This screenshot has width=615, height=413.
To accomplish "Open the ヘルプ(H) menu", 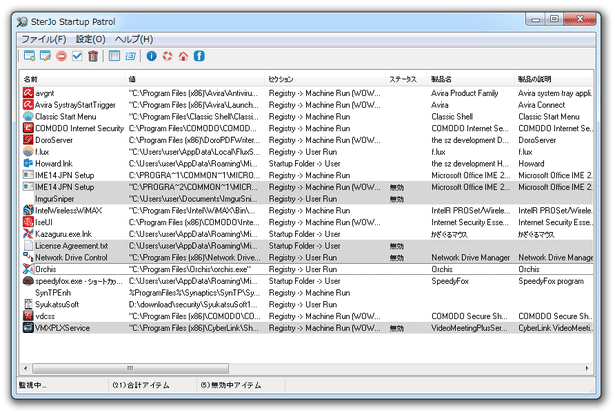I will point(134,39).
